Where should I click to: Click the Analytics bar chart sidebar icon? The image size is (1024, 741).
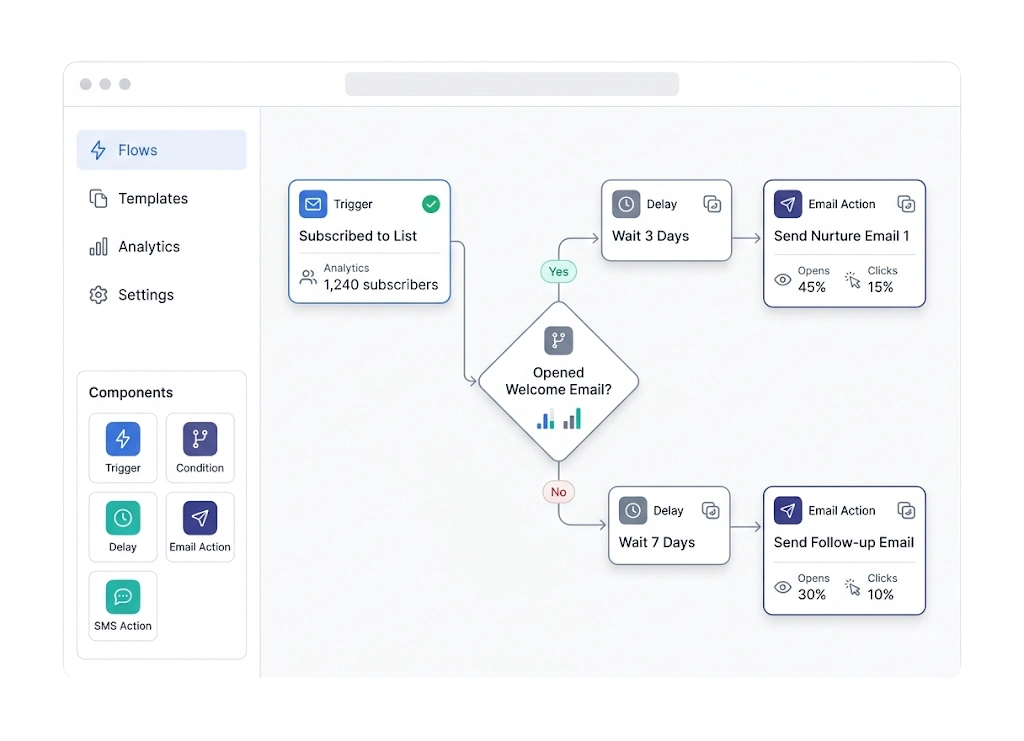tap(98, 247)
